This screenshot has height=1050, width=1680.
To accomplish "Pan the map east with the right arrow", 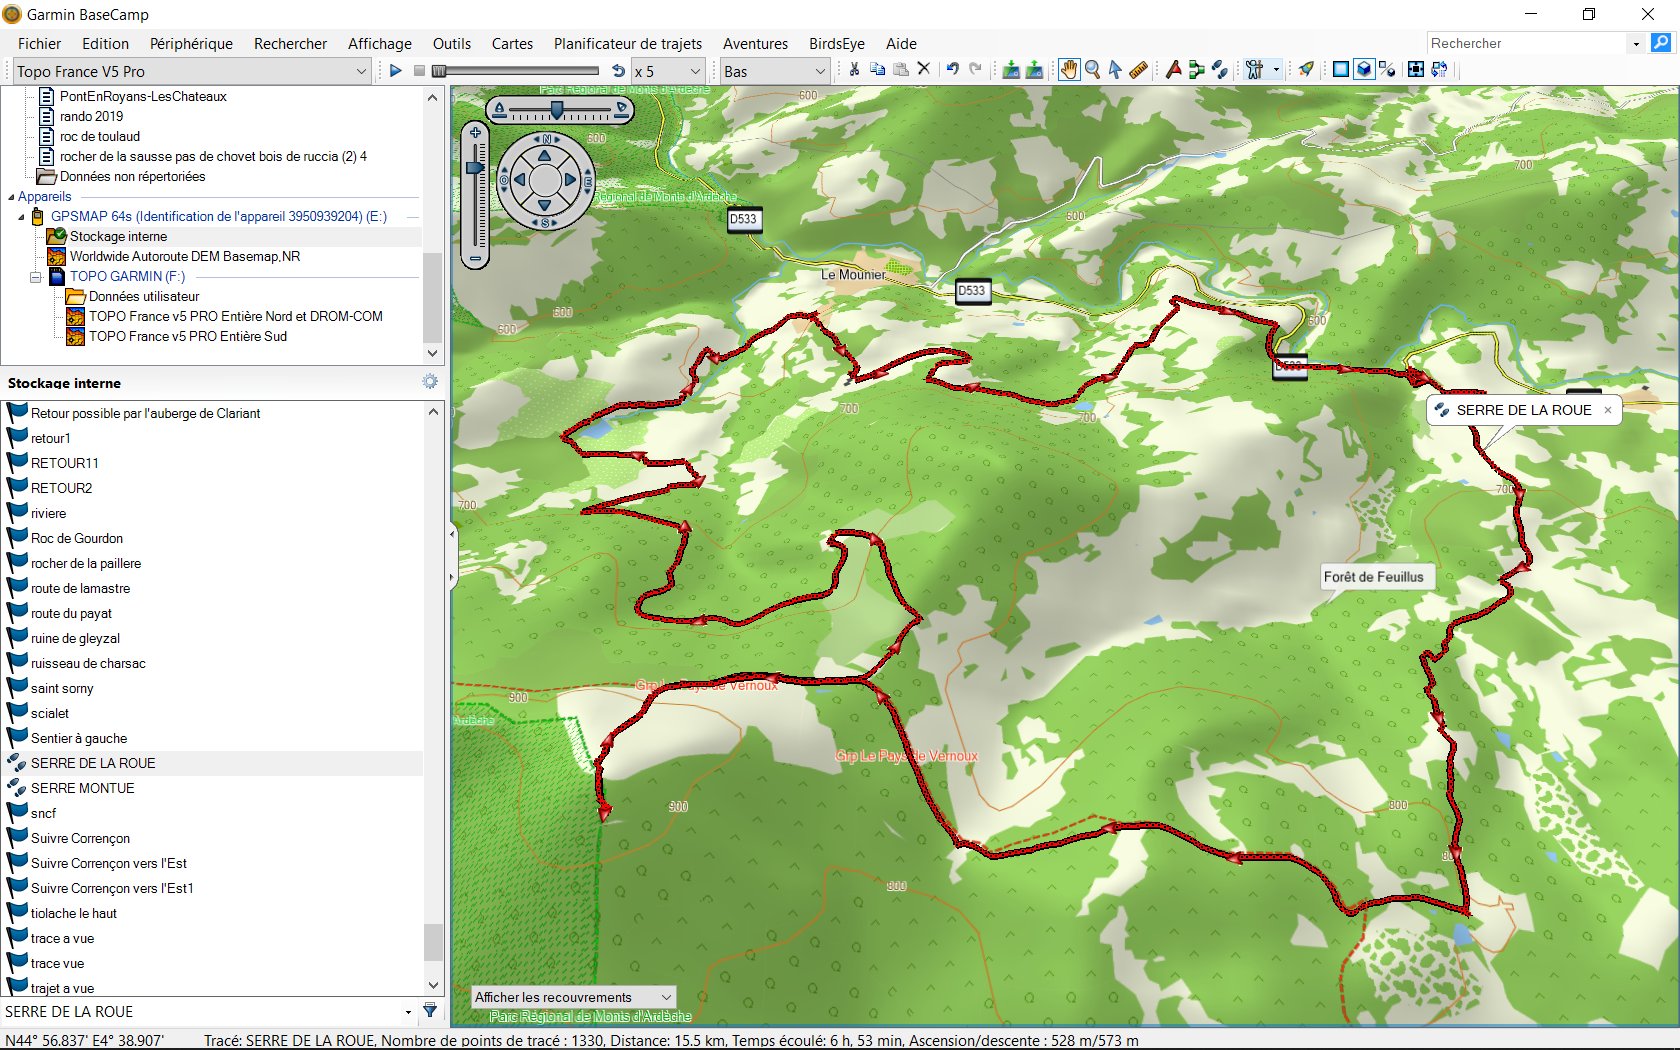I will pyautogui.click(x=570, y=180).
